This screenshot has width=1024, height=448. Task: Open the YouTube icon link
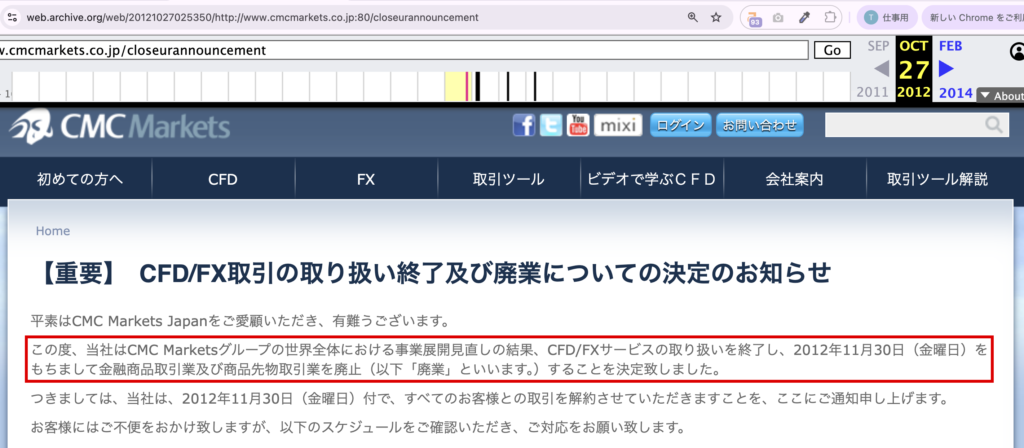point(577,125)
